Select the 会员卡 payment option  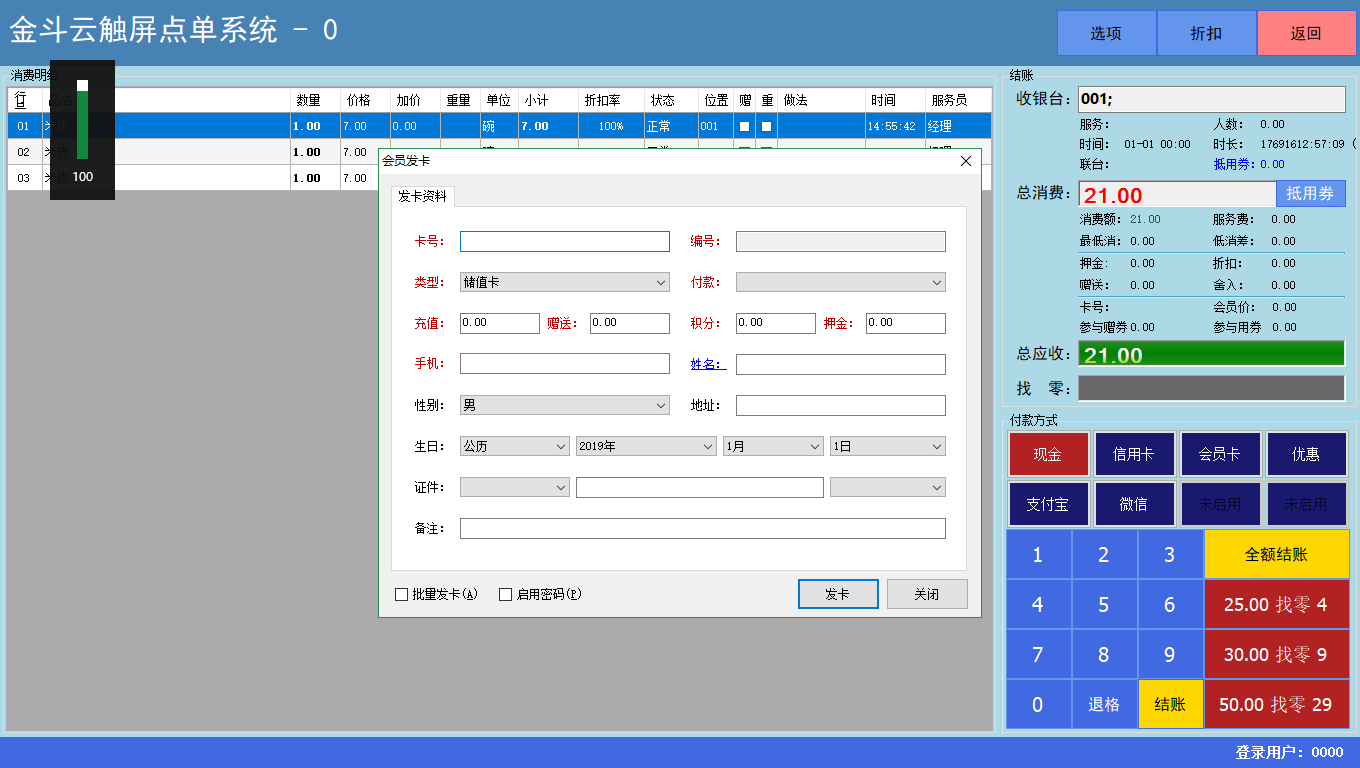[x=1220, y=453]
